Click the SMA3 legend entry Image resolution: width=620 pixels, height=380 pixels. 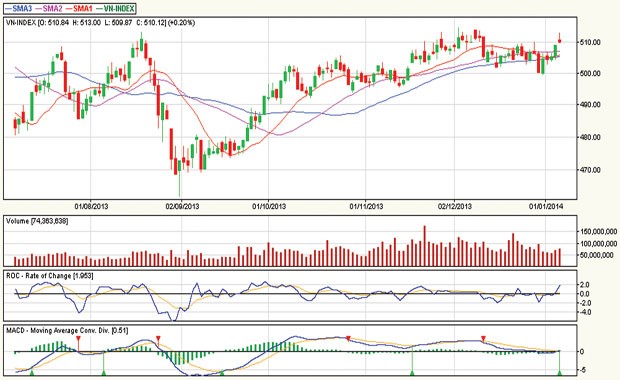click(19, 8)
